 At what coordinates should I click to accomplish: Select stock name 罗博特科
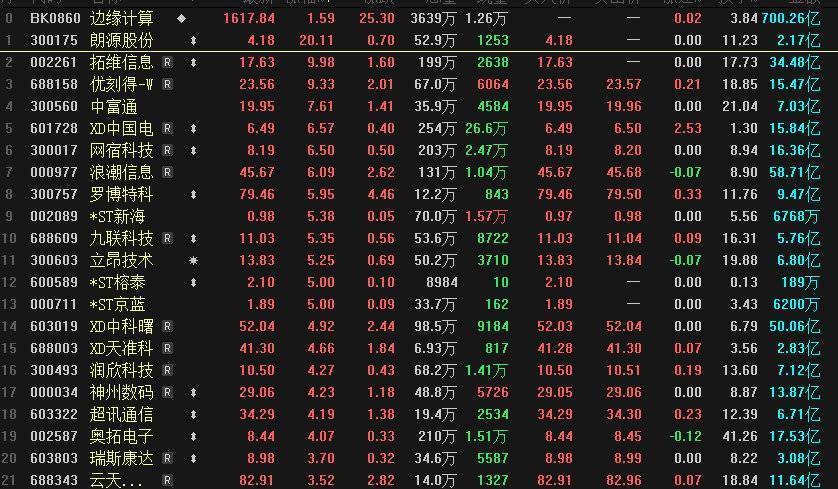point(121,195)
